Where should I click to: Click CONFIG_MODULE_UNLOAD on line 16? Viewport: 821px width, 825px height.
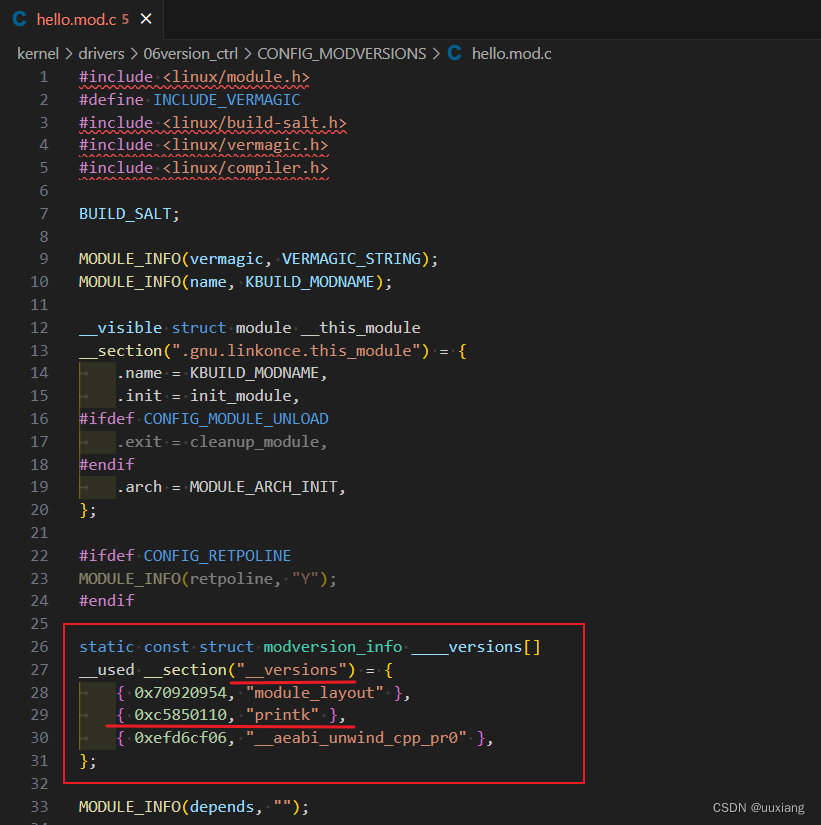236,419
